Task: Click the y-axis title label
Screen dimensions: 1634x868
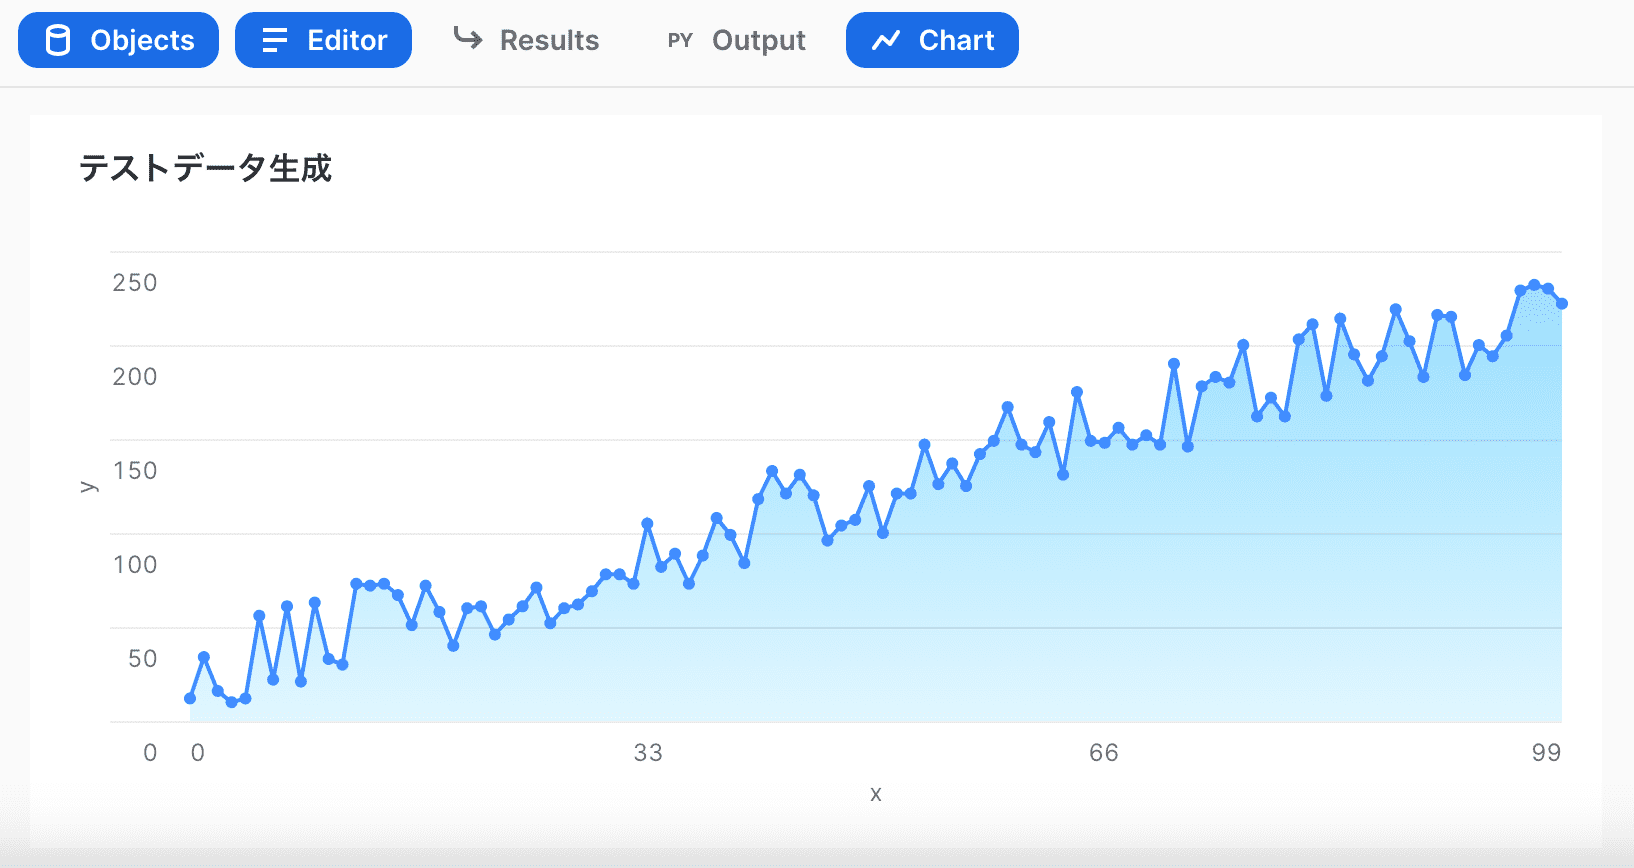Action: pyautogui.click(x=89, y=487)
